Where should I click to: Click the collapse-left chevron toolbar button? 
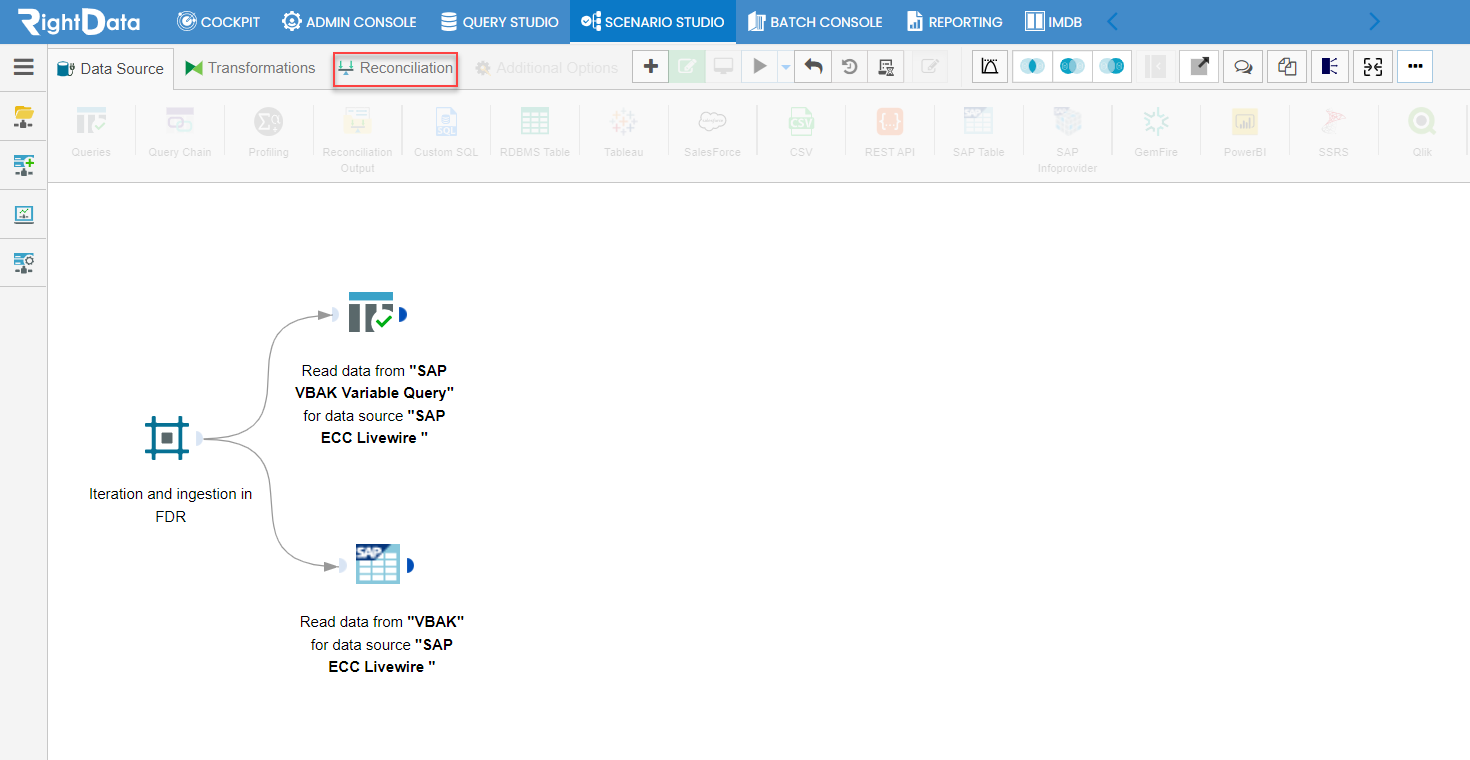(1155, 67)
